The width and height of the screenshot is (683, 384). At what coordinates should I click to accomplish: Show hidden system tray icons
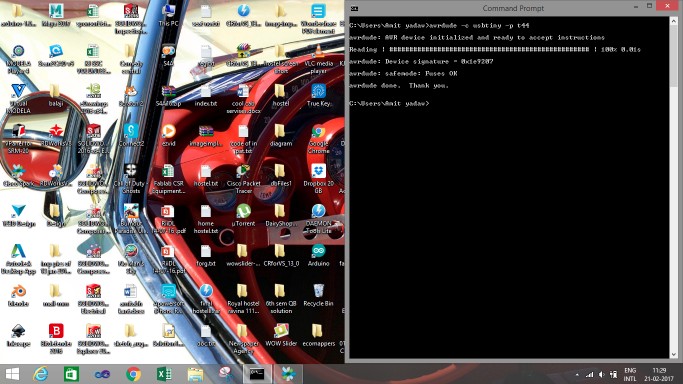tap(577, 374)
